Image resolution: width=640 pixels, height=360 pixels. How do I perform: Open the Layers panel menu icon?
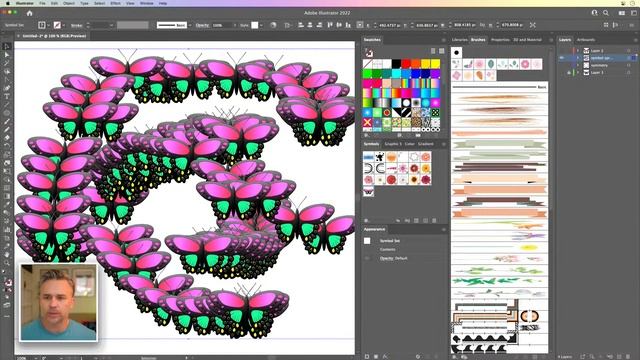click(636, 40)
